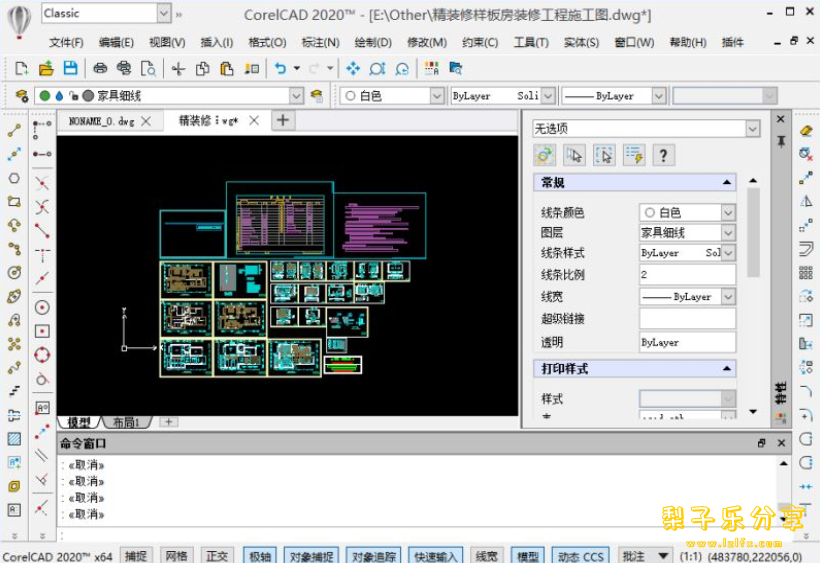This screenshot has height=563, width=820.
Task: Click the properties panel scrollbar
Action: (753, 233)
